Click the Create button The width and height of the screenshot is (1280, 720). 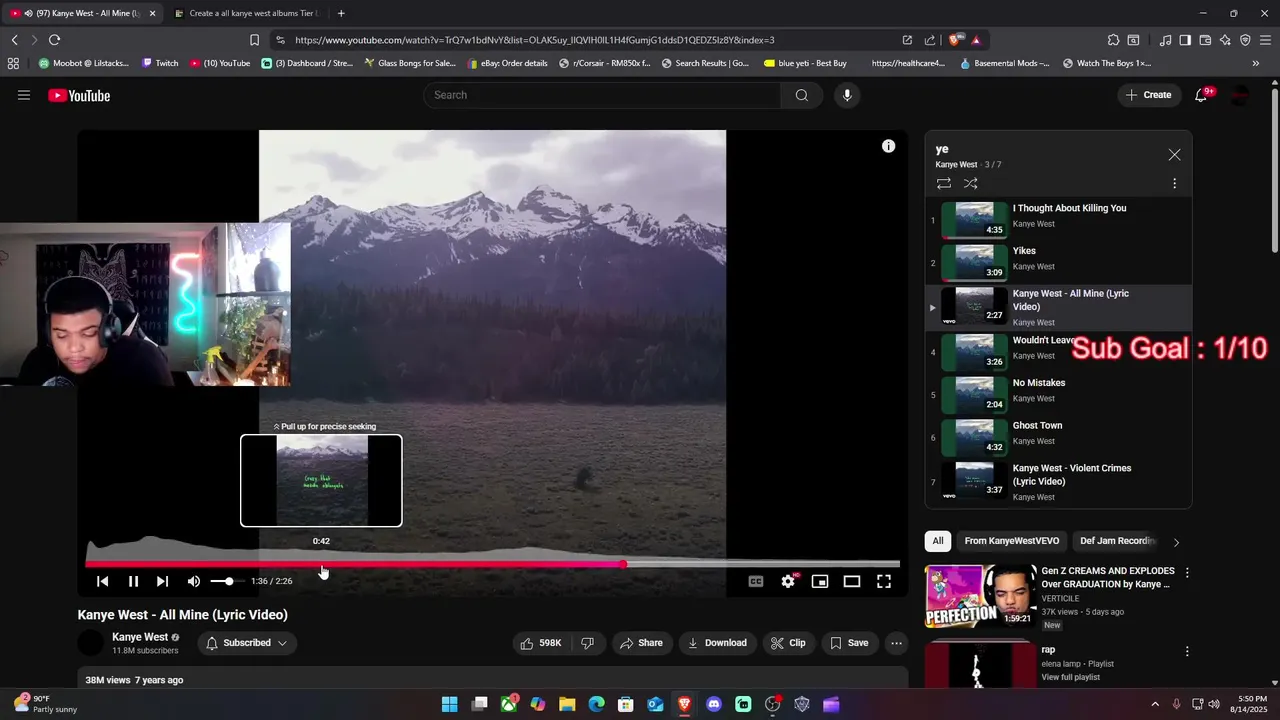click(1148, 95)
